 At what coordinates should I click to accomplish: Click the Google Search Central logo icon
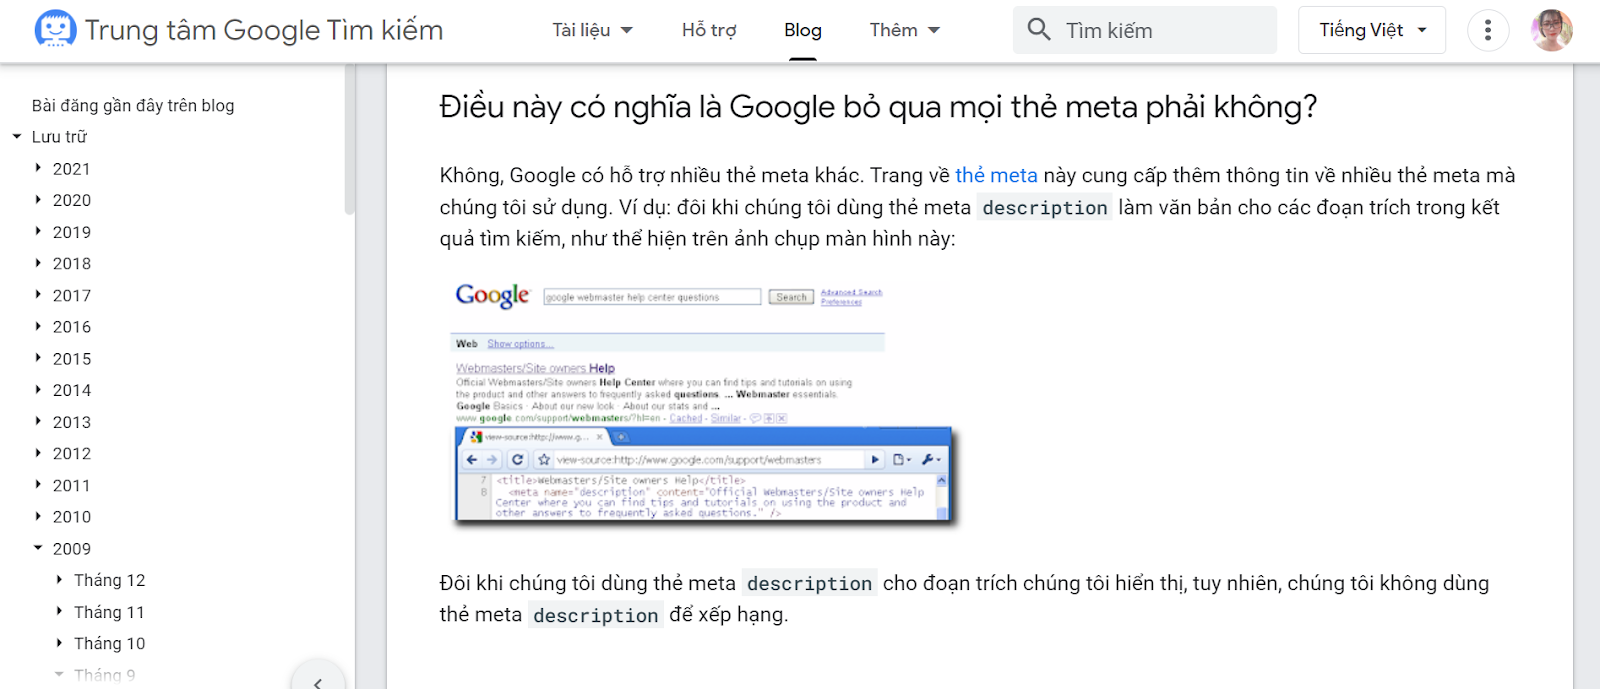[55, 29]
